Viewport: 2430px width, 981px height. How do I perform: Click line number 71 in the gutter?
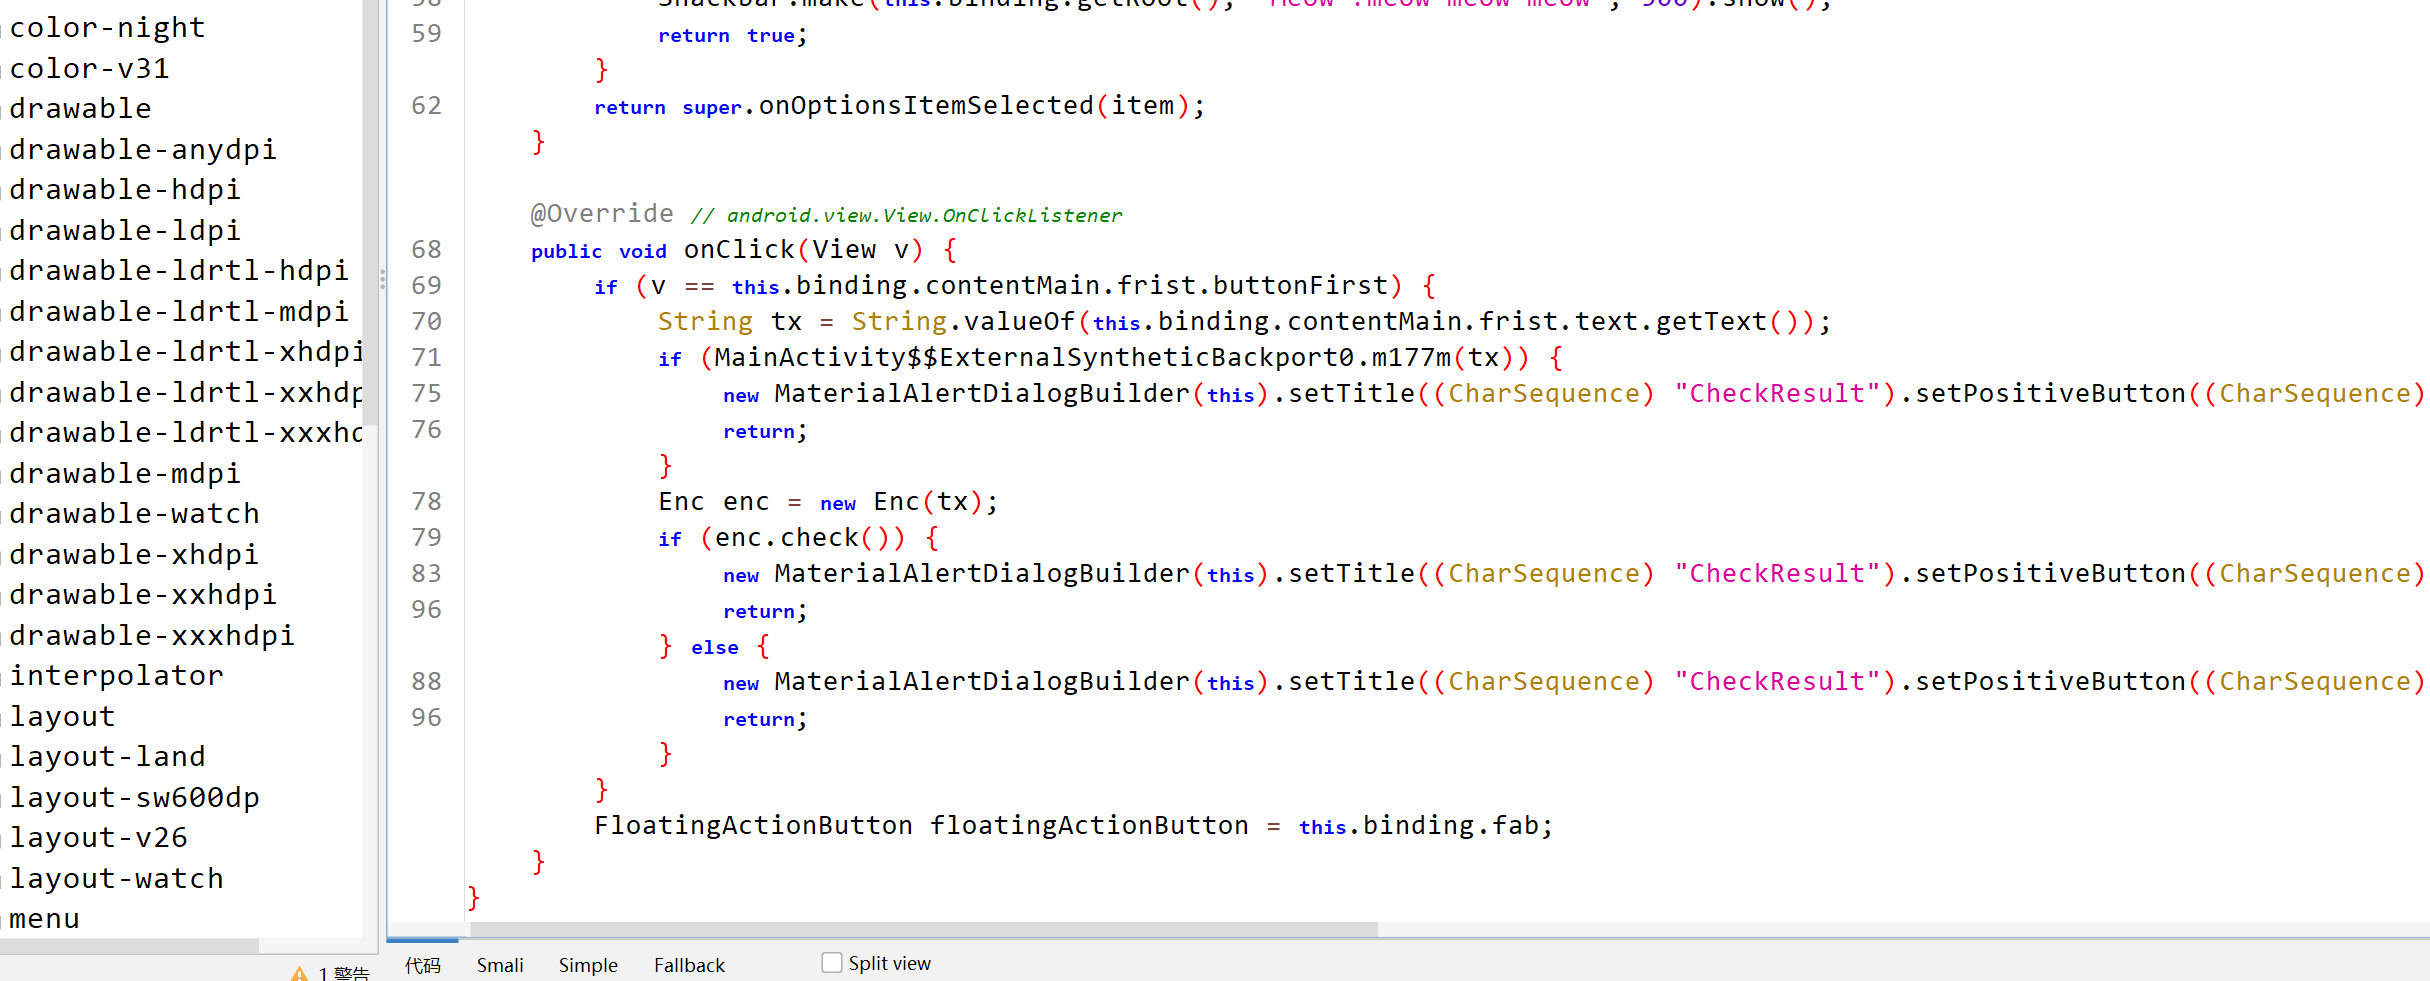tap(426, 357)
